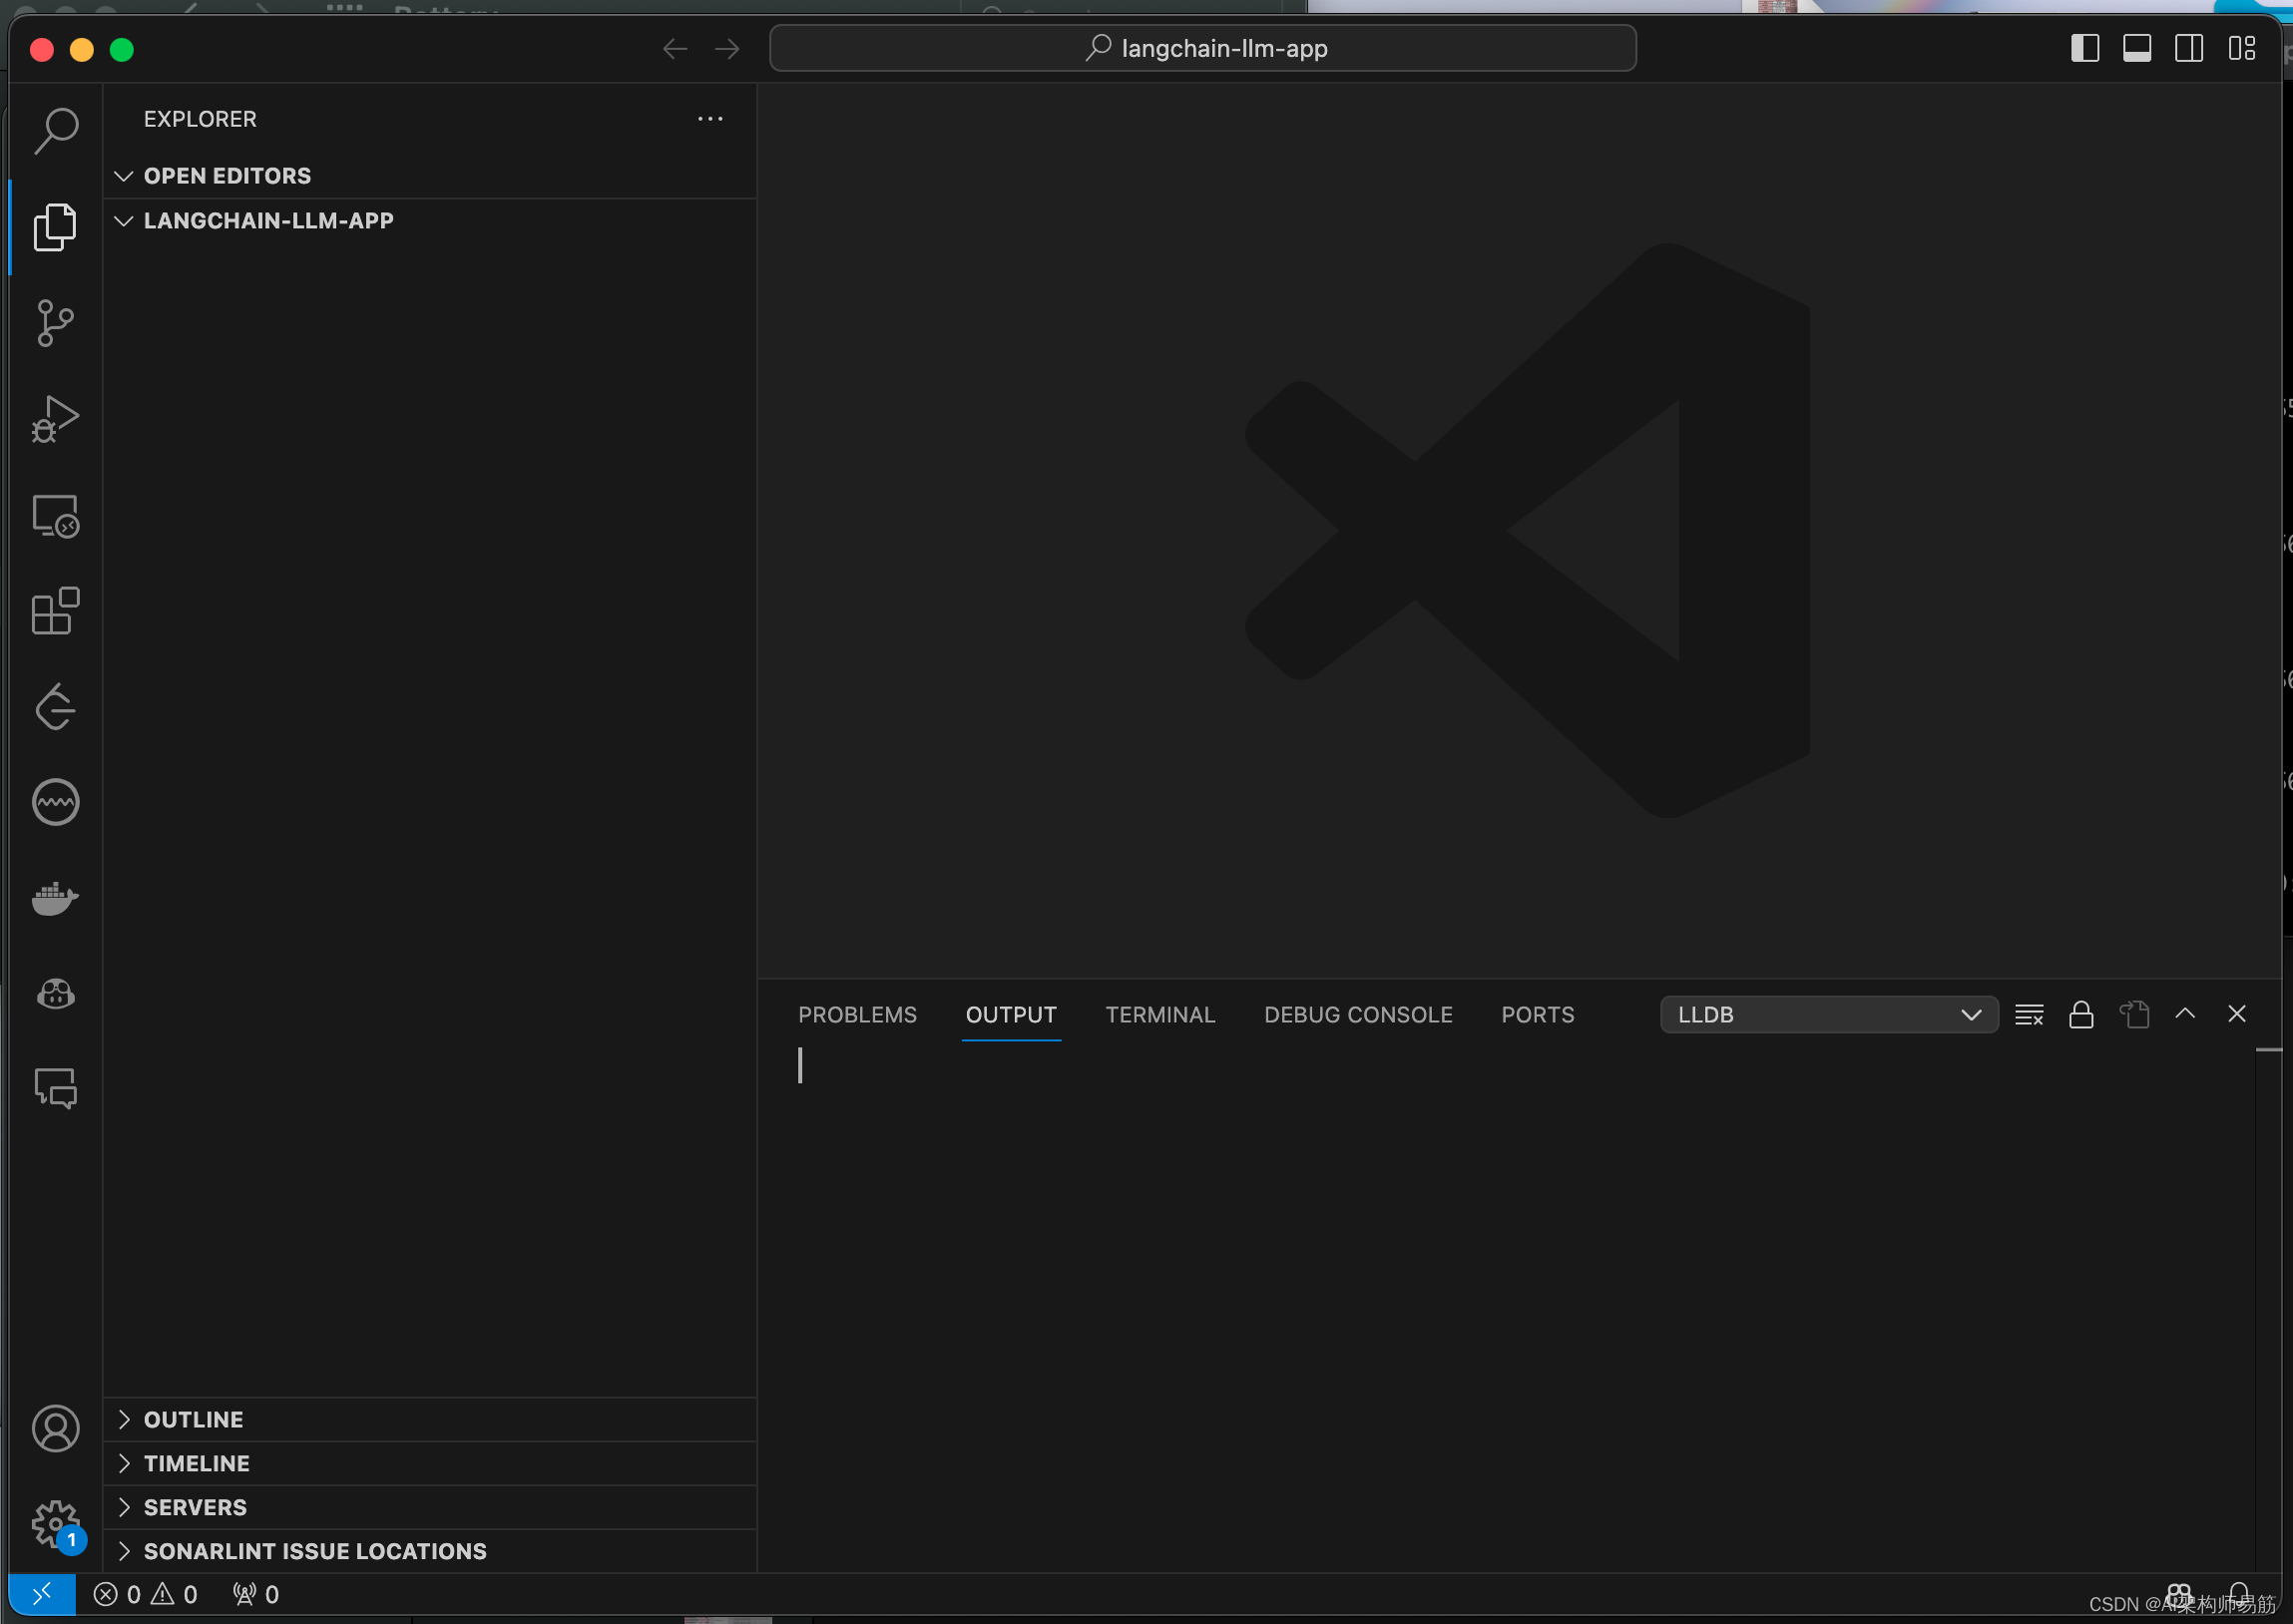2293x1624 pixels.
Task: Toggle output auto scroll lock icon
Action: (2080, 1014)
